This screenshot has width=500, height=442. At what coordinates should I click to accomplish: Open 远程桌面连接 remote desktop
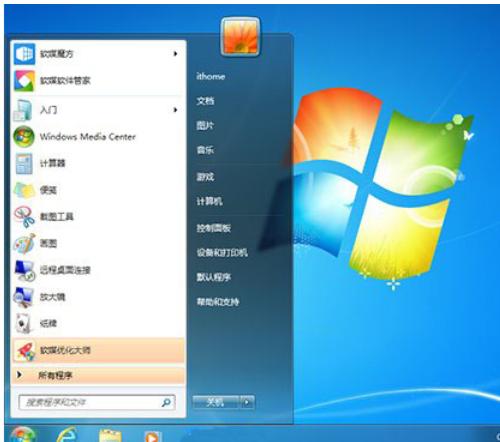[98, 270]
